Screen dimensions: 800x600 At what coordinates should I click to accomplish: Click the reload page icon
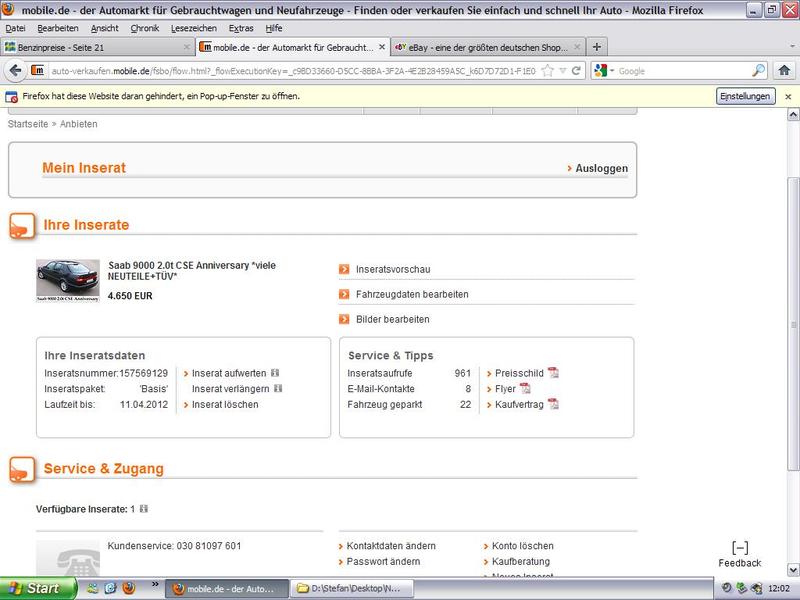576,71
